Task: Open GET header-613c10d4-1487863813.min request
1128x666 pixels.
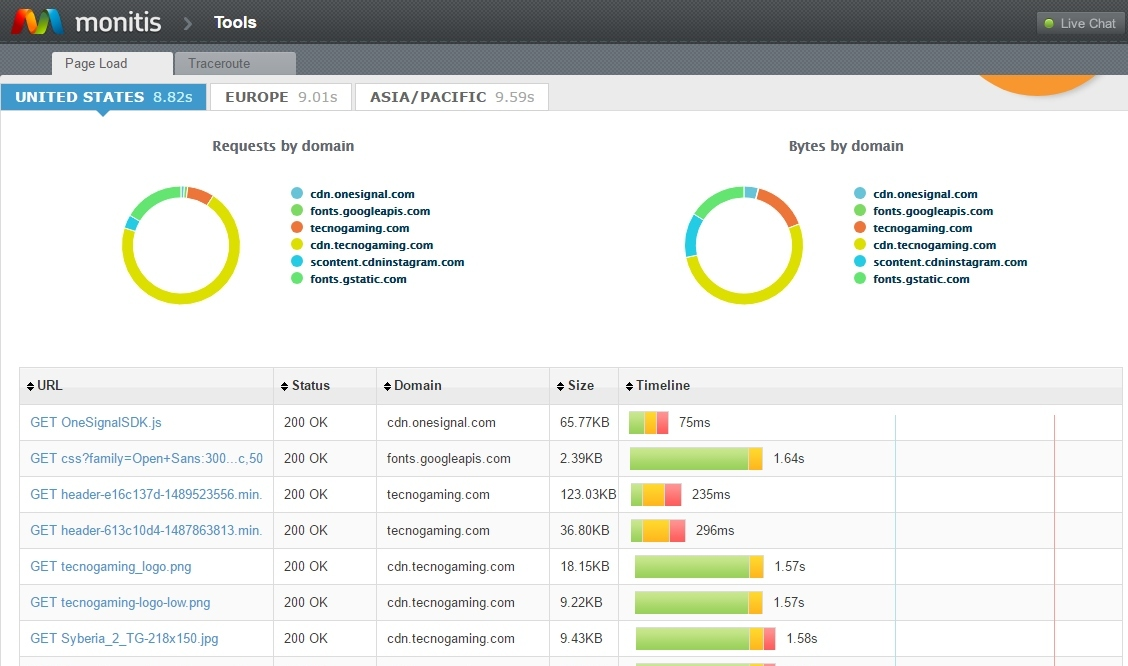Action: tap(146, 530)
